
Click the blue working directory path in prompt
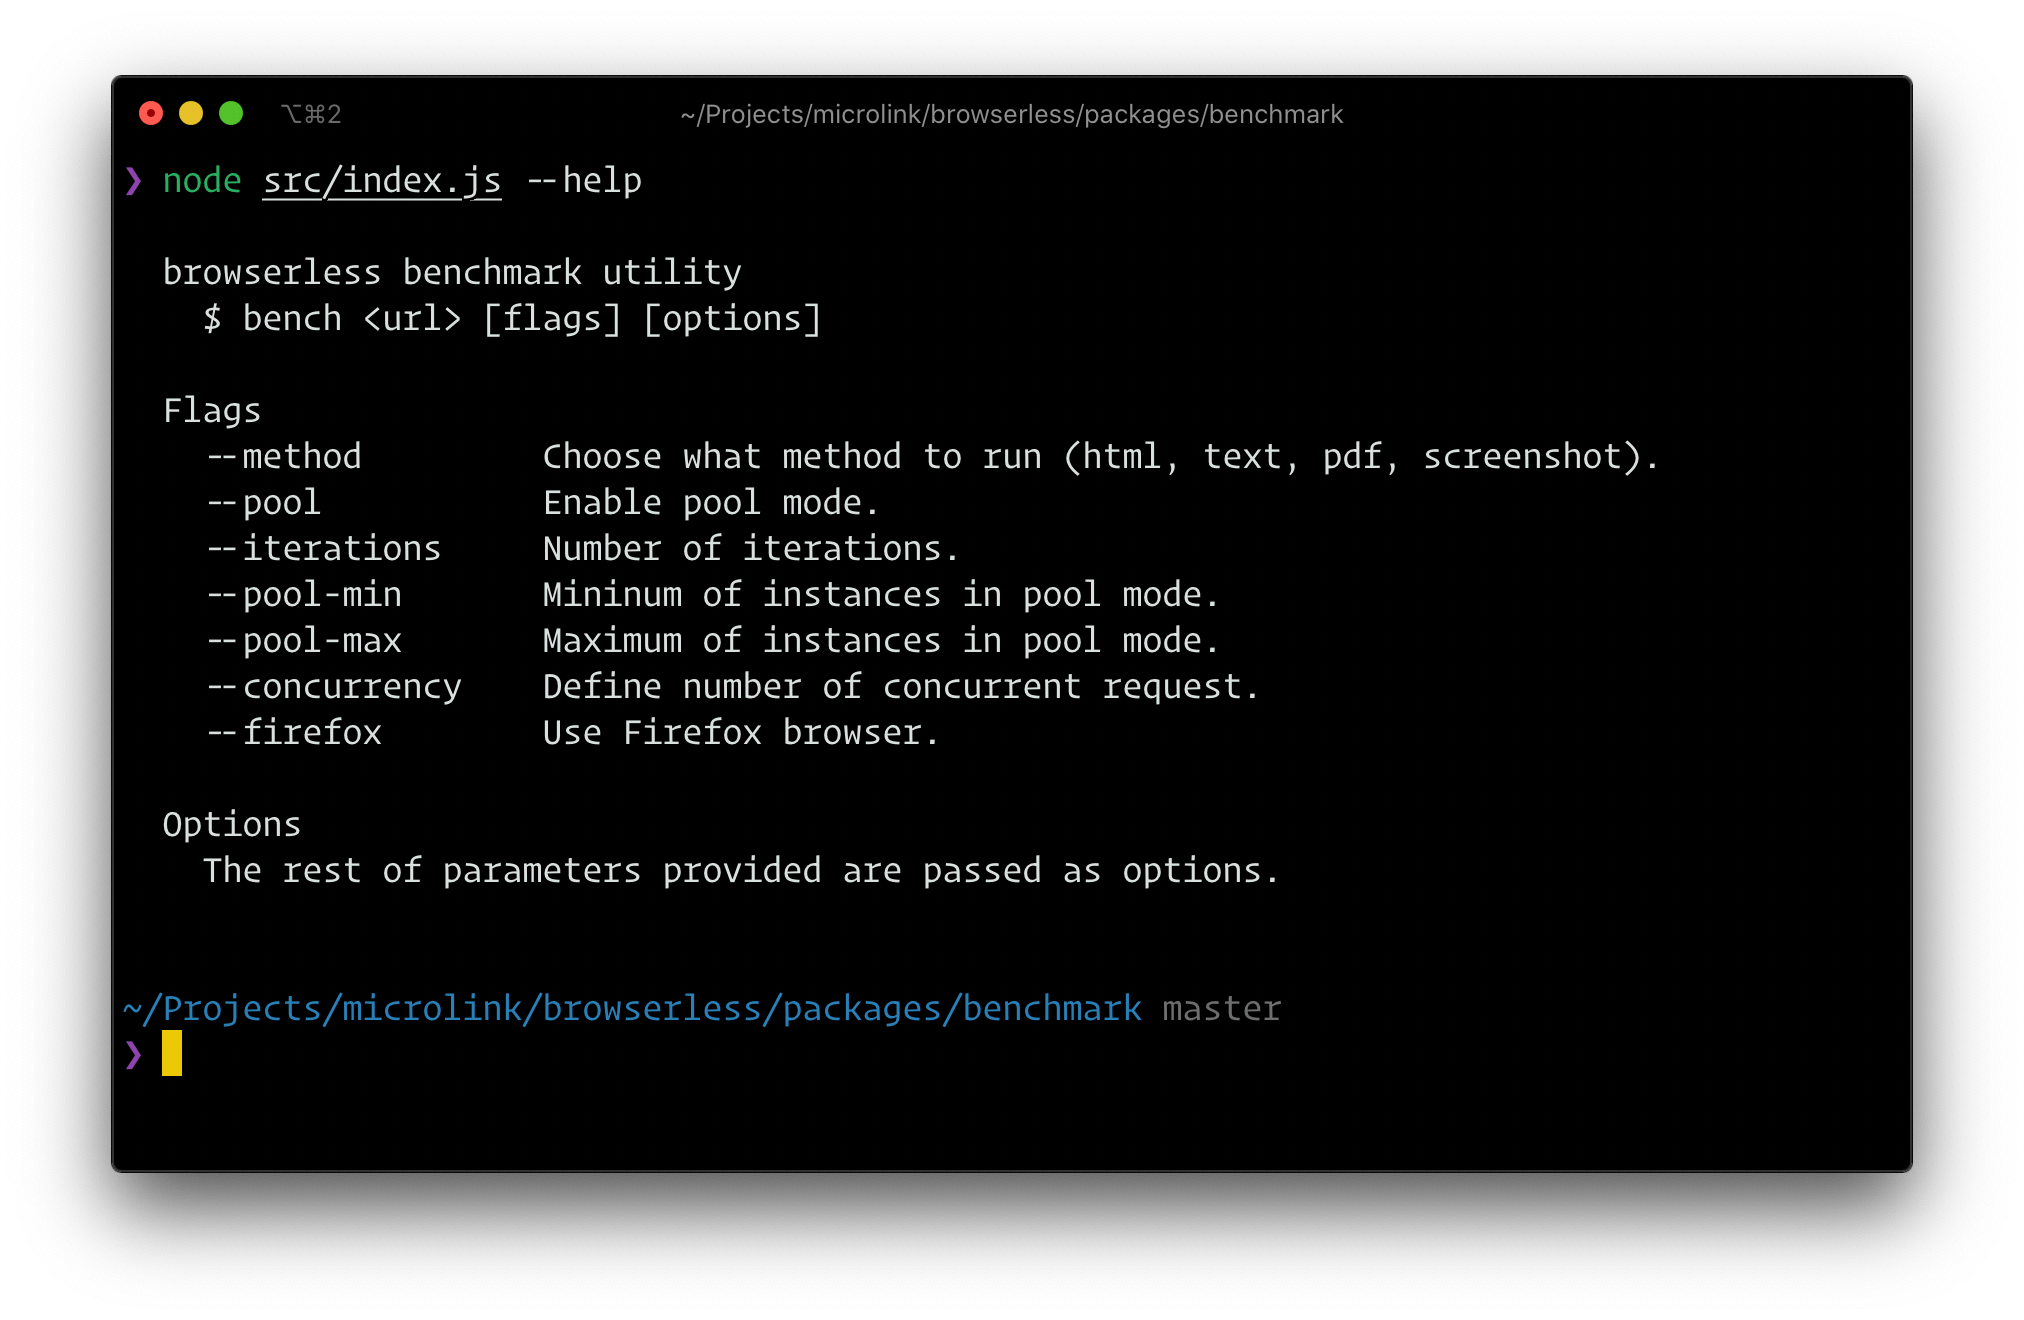pyautogui.click(x=632, y=1009)
